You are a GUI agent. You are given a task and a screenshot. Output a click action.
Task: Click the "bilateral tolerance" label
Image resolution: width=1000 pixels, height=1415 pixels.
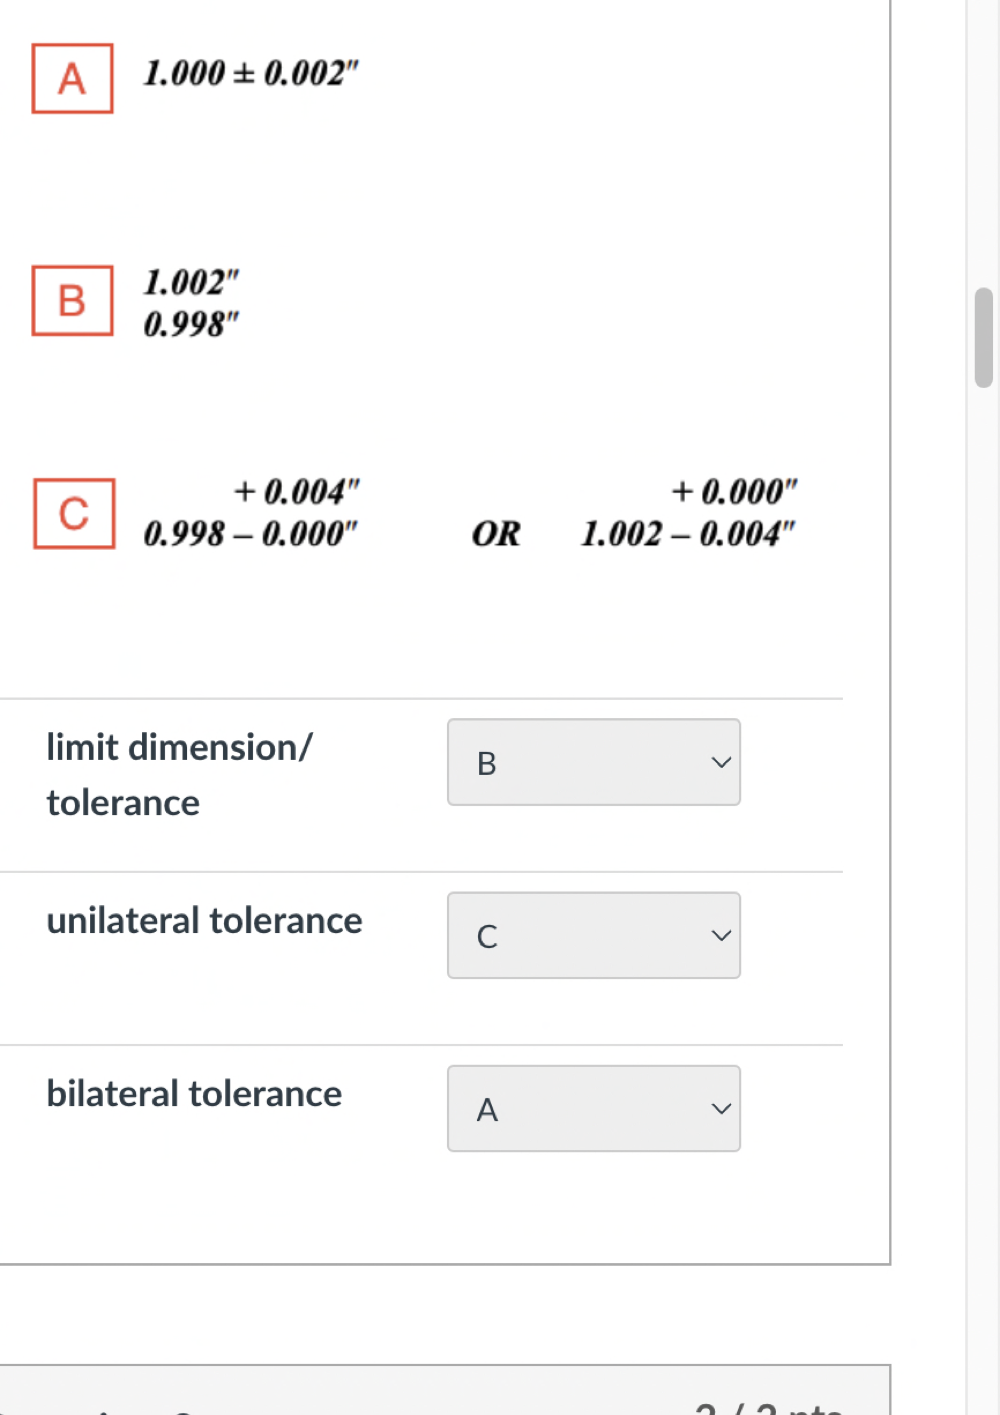click(194, 1094)
